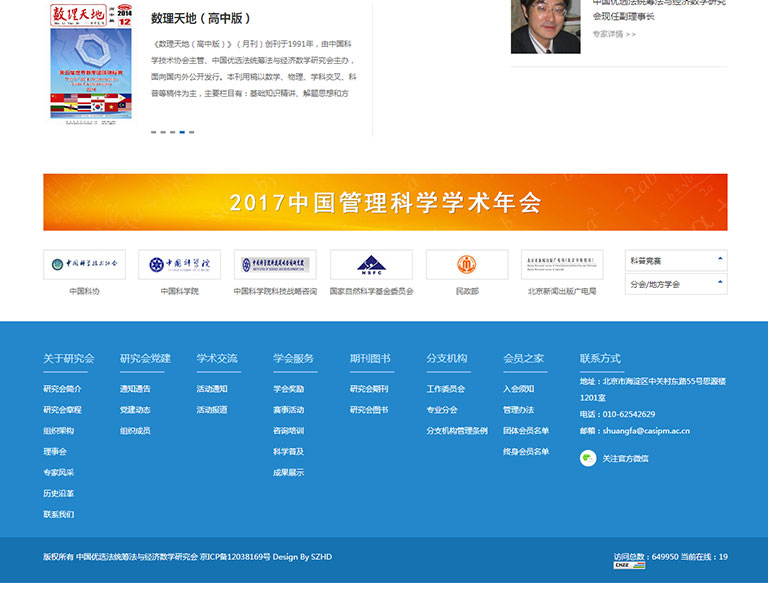Click the 中国科学院科技战略咨询 logo

click(275, 265)
